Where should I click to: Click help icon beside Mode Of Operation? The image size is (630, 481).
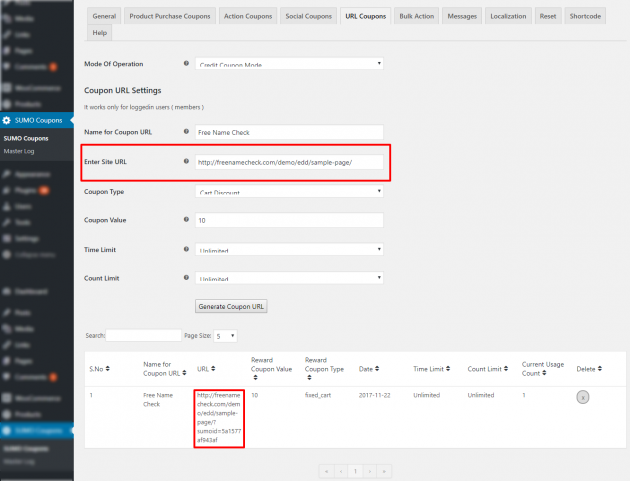186,63
